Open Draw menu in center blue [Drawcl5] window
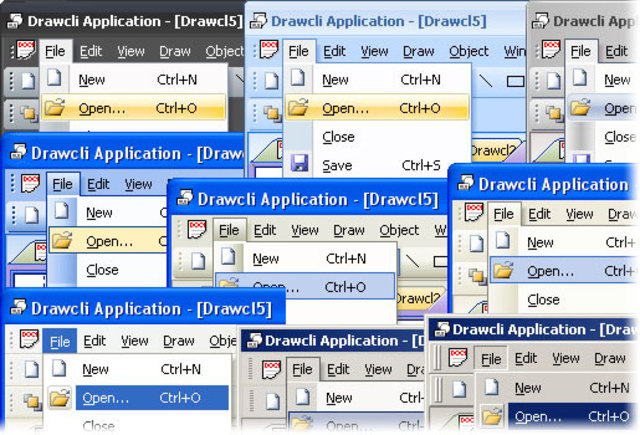Screen dimensions: 640x435 coord(349,231)
